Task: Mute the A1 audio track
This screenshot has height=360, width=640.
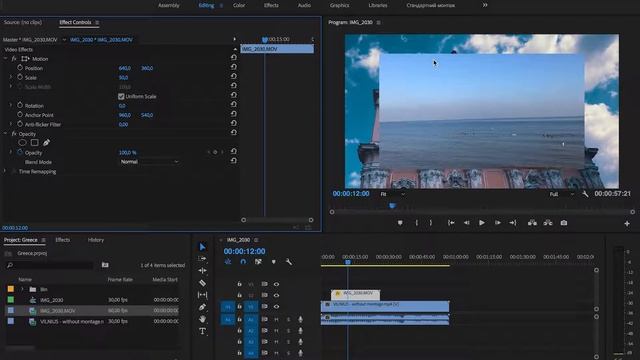Action: (276, 320)
